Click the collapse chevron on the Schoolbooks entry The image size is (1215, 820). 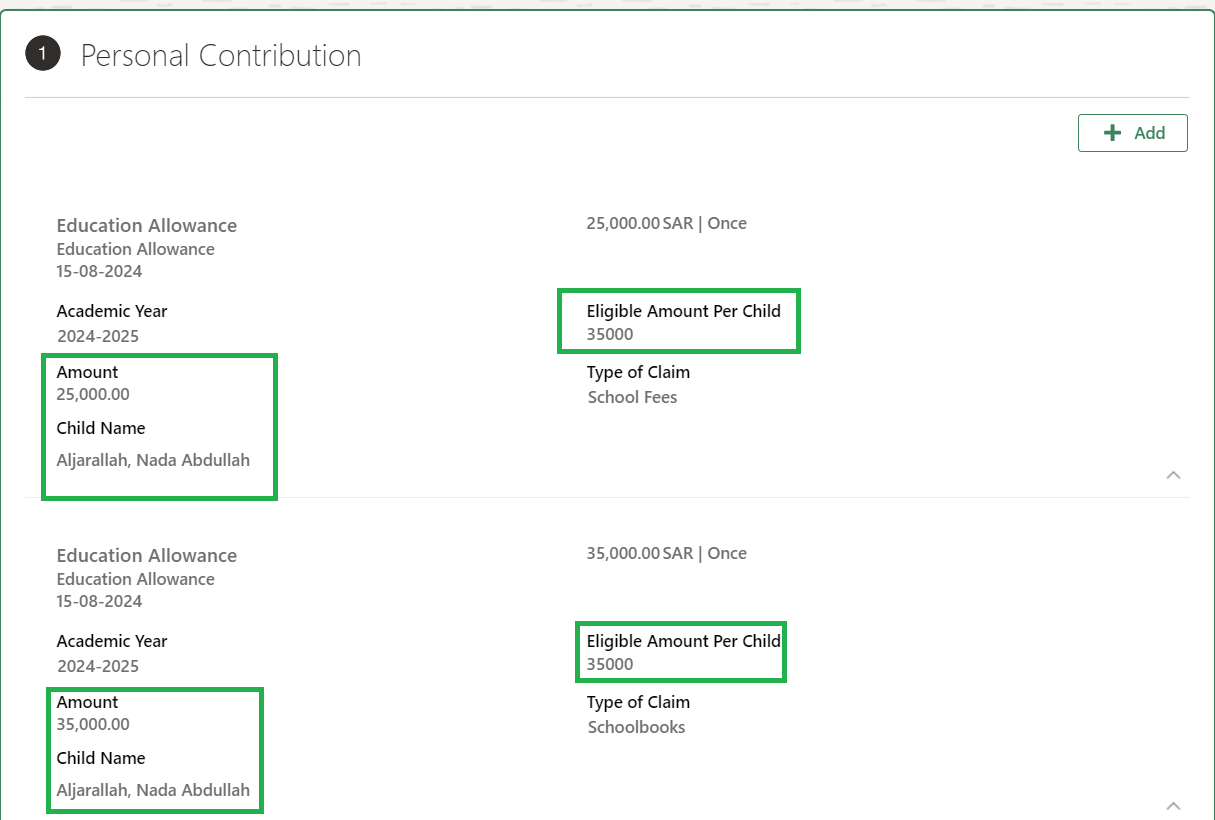pyautogui.click(x=1174, y=805)
